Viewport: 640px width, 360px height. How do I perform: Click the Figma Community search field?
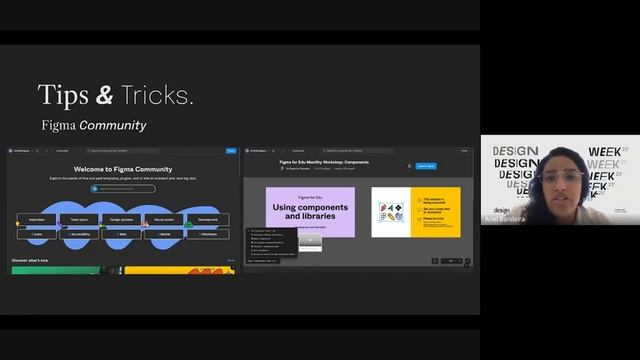pyautogui.click(x=123, y=189)
